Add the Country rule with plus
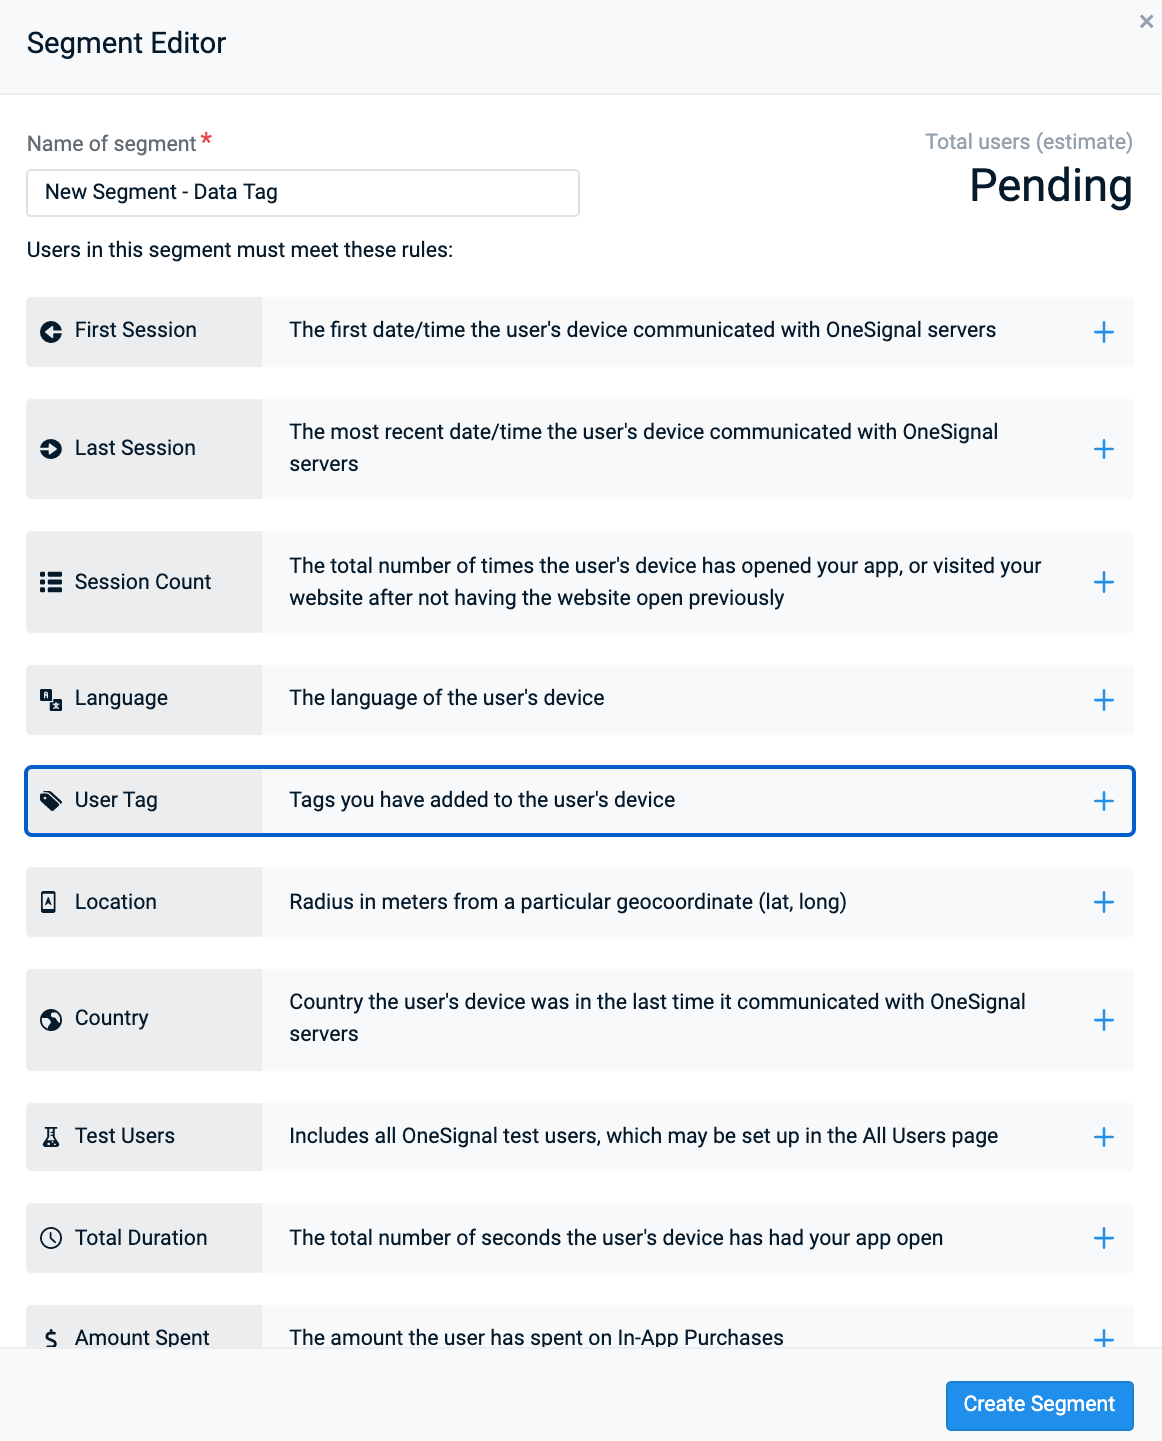 pyautogui.click(x=1104, y=1020)
